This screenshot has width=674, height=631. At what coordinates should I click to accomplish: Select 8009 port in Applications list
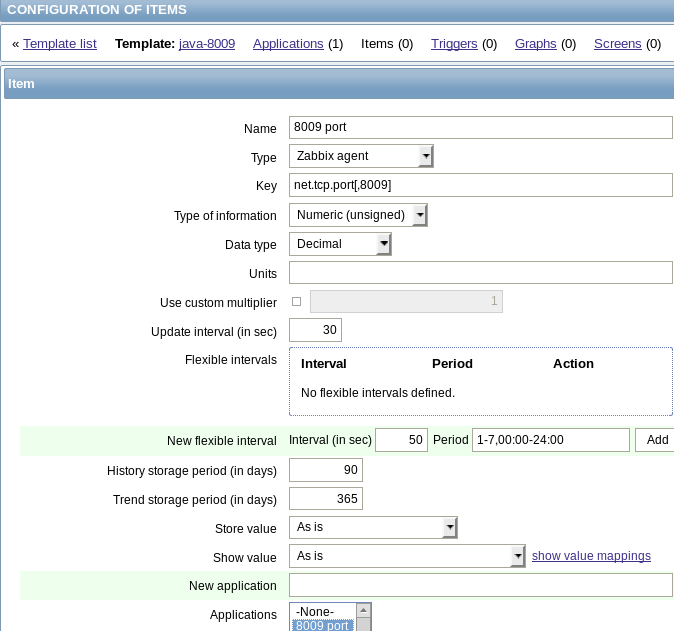(323, 625)
